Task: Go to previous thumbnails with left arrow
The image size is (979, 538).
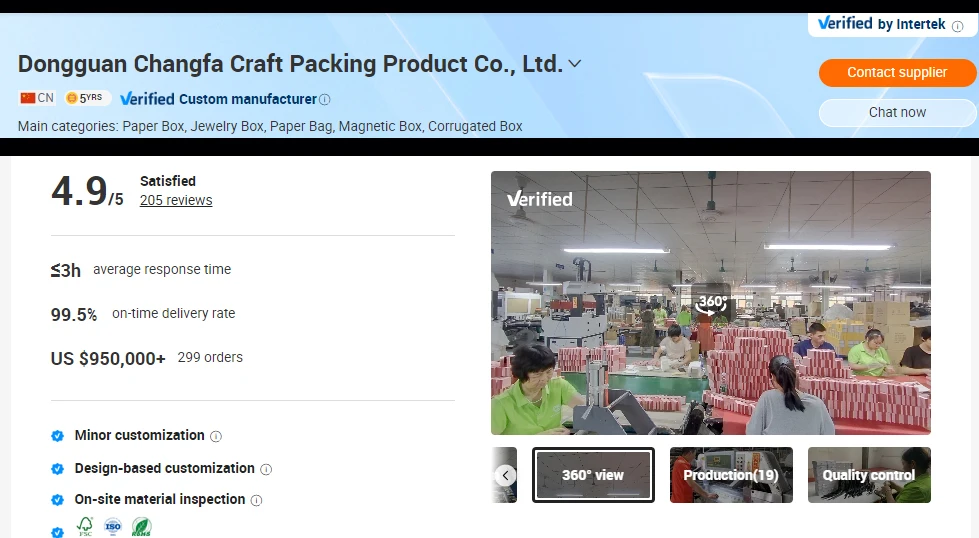Action: (x=506, y=476)
